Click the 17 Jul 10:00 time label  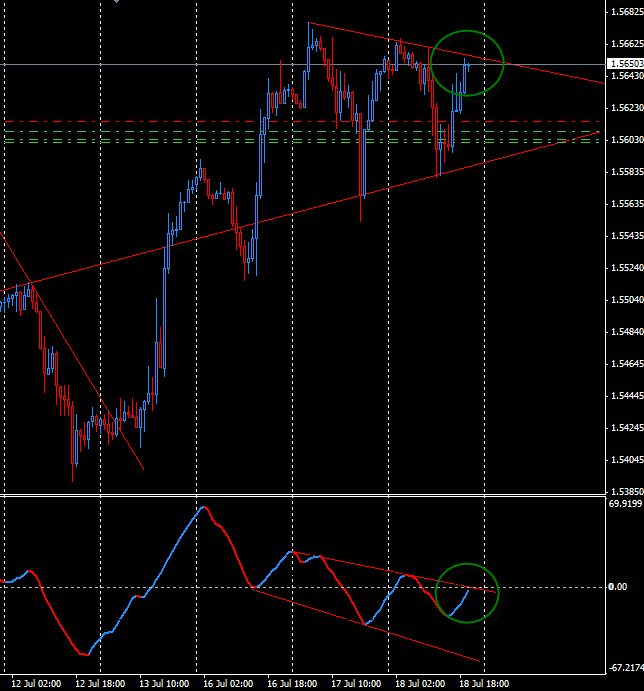(356, 684)
